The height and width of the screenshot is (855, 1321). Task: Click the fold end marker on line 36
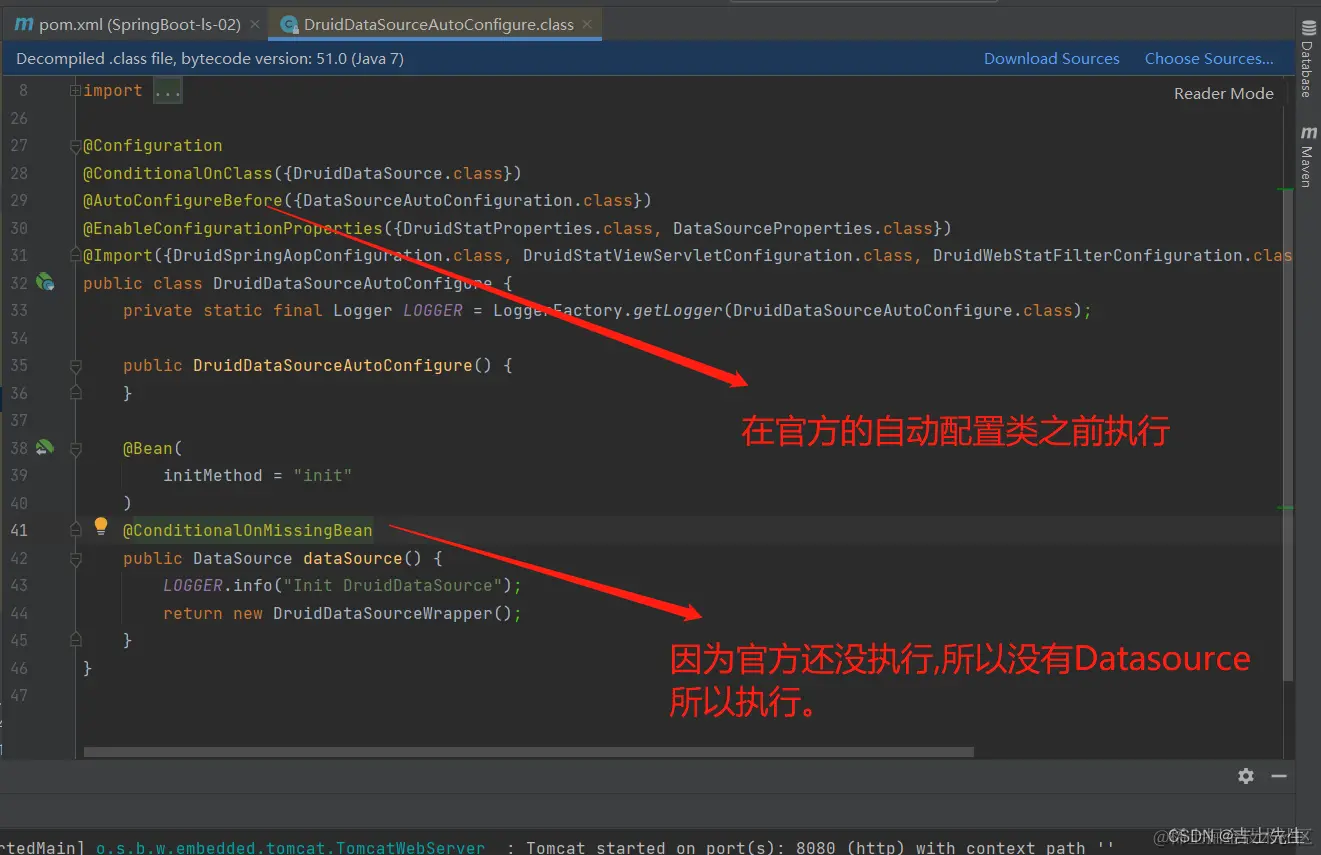click(75, 394)
